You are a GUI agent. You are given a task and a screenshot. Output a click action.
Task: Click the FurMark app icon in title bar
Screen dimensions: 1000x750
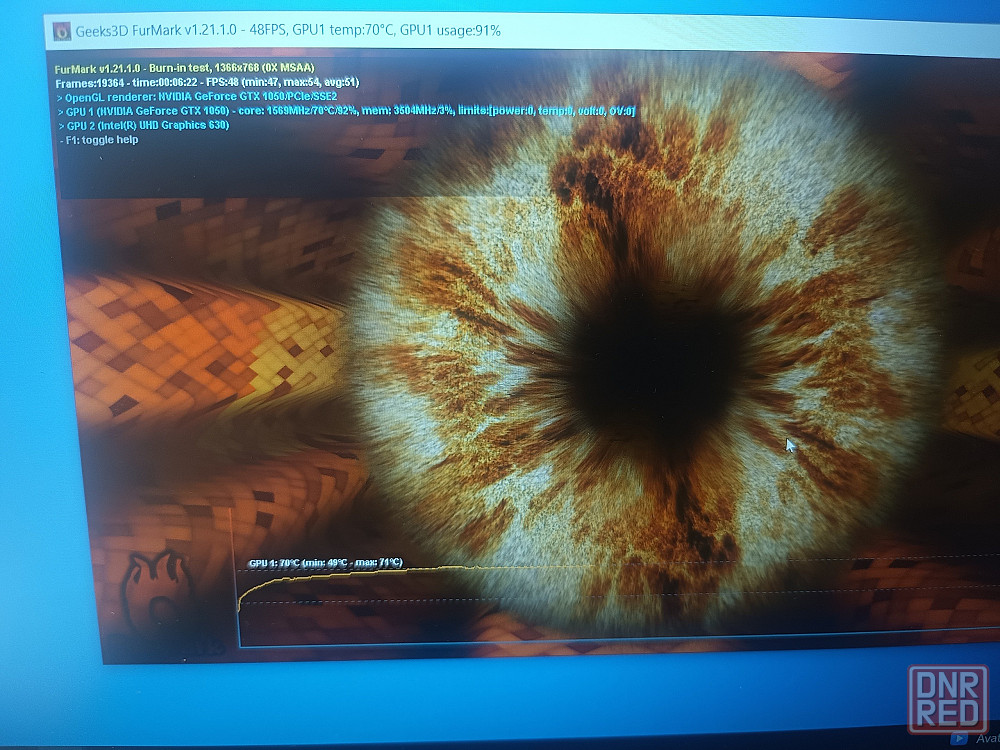62,31
